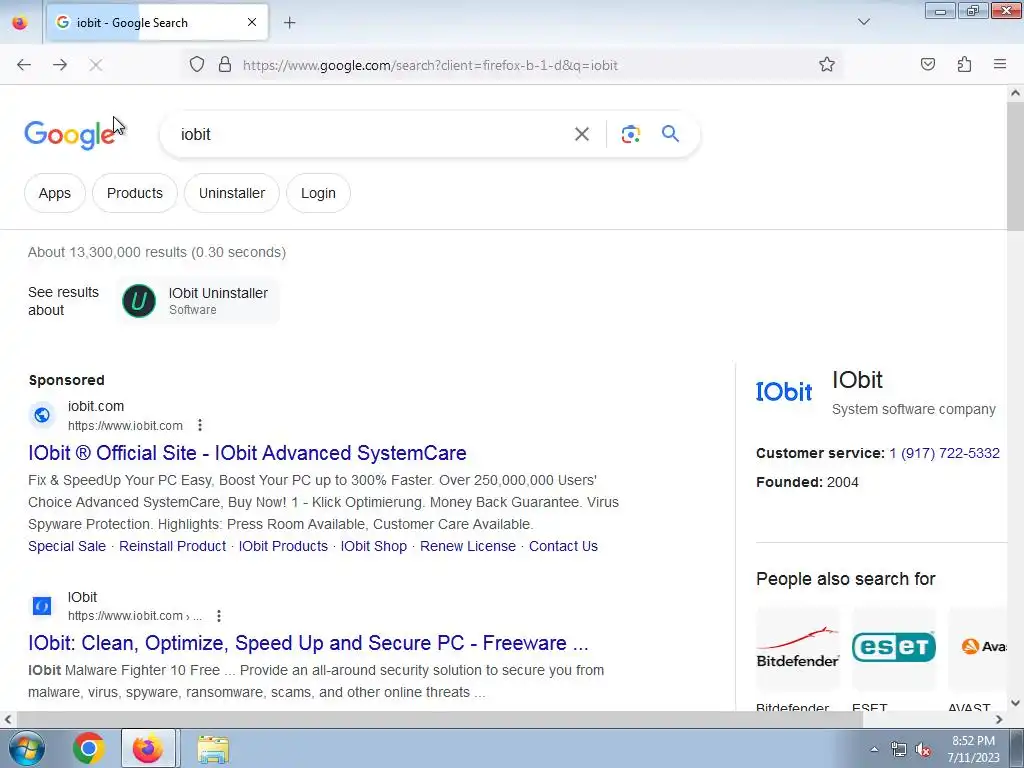Click the Special Sale sitelink

[x=67, y=546]
